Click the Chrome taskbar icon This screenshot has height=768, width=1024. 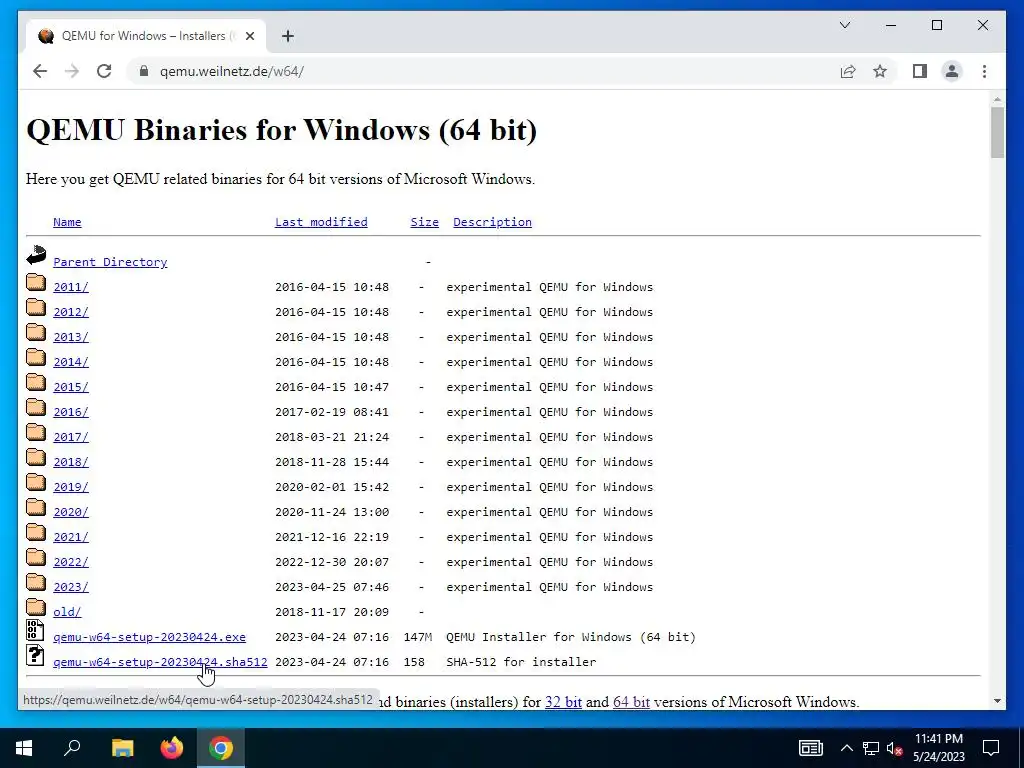click(221, 748)
